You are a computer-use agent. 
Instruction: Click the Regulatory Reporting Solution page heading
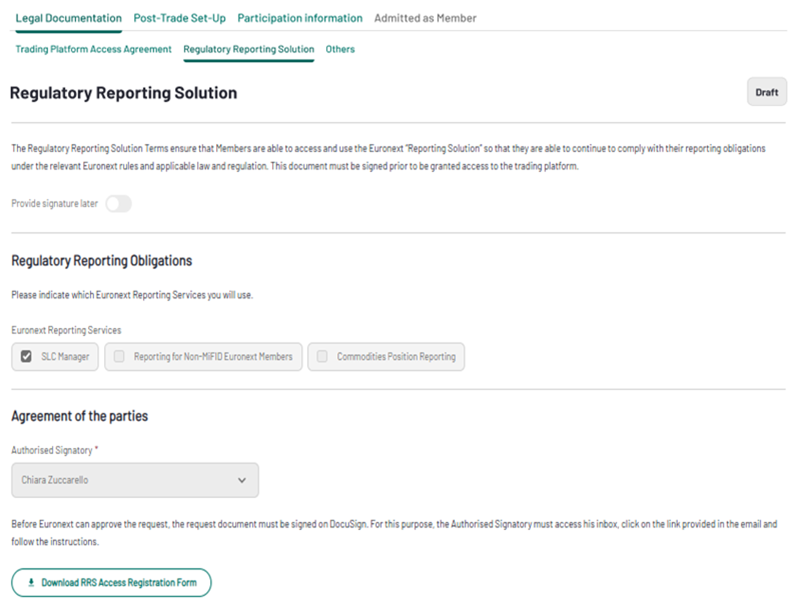(x=123, y=93)
